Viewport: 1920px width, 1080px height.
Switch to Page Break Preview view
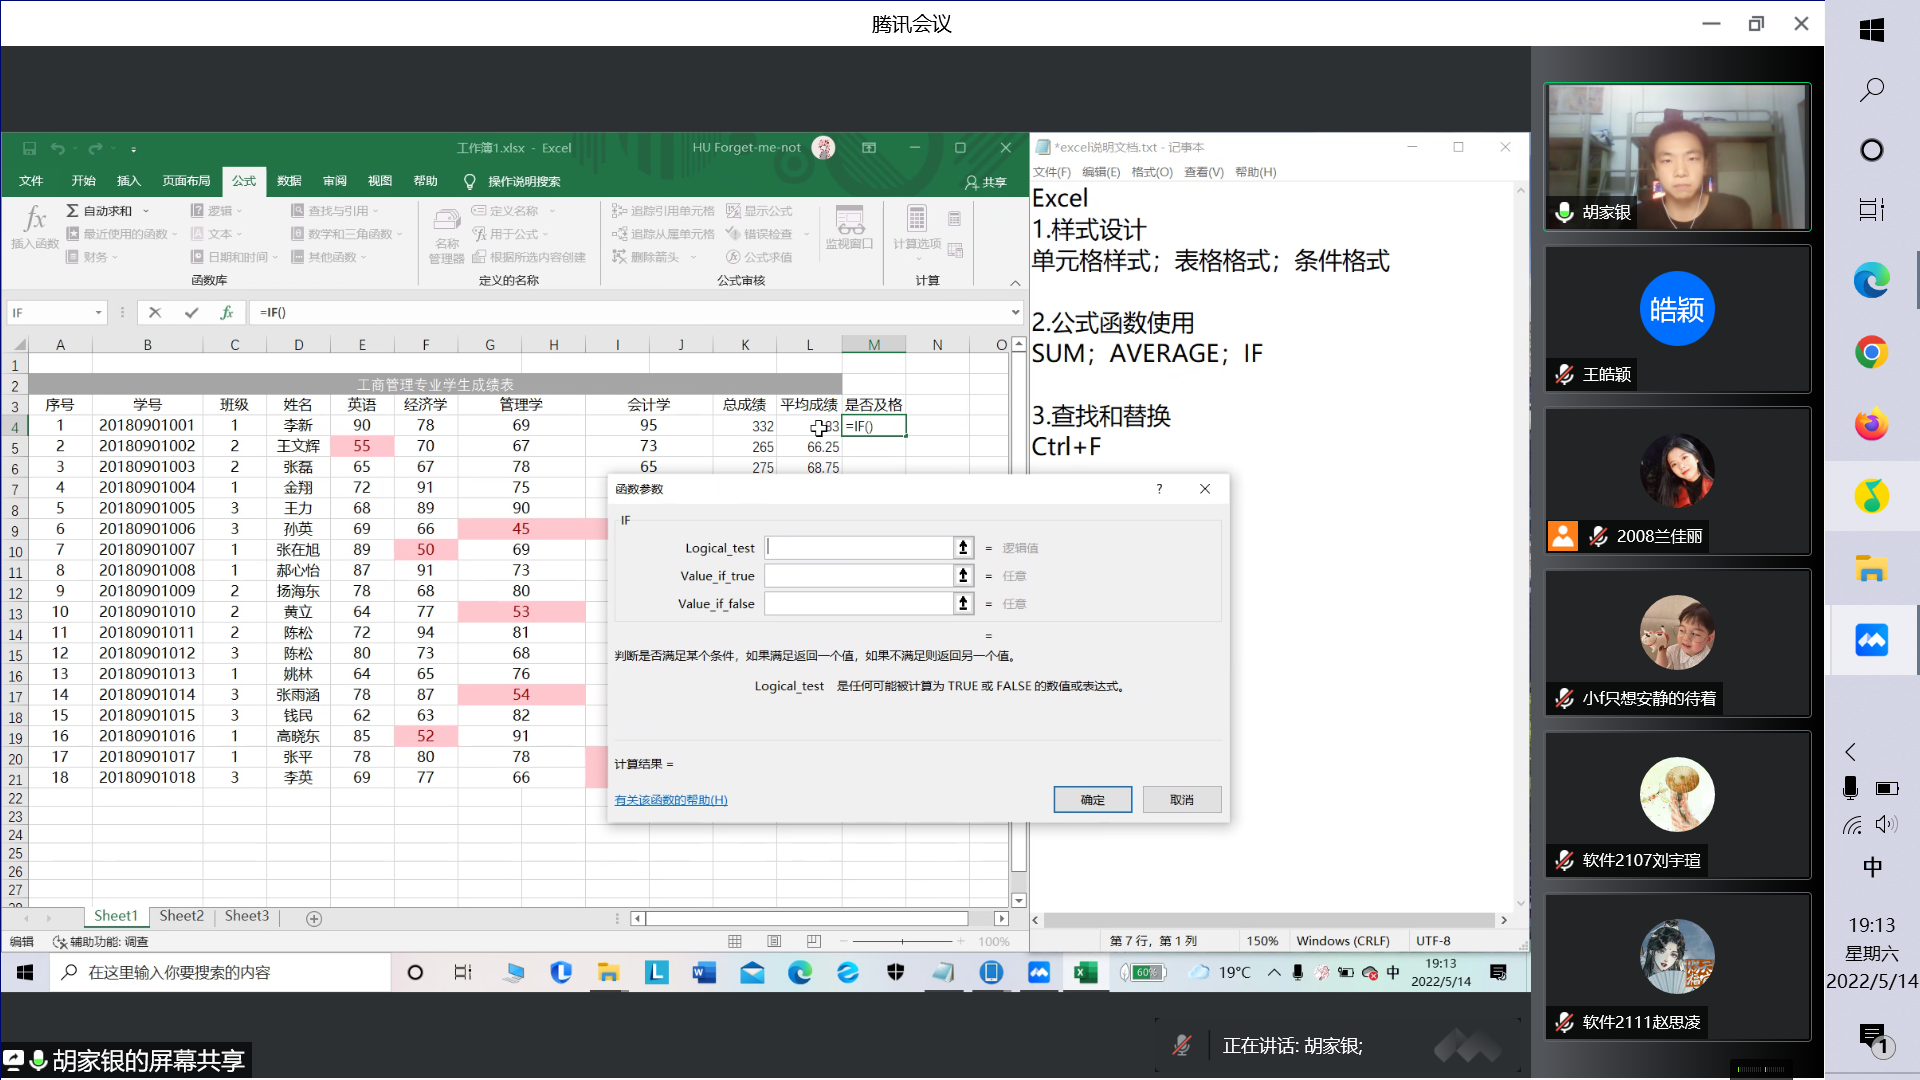pyautogui.click(x=813, y=941)
